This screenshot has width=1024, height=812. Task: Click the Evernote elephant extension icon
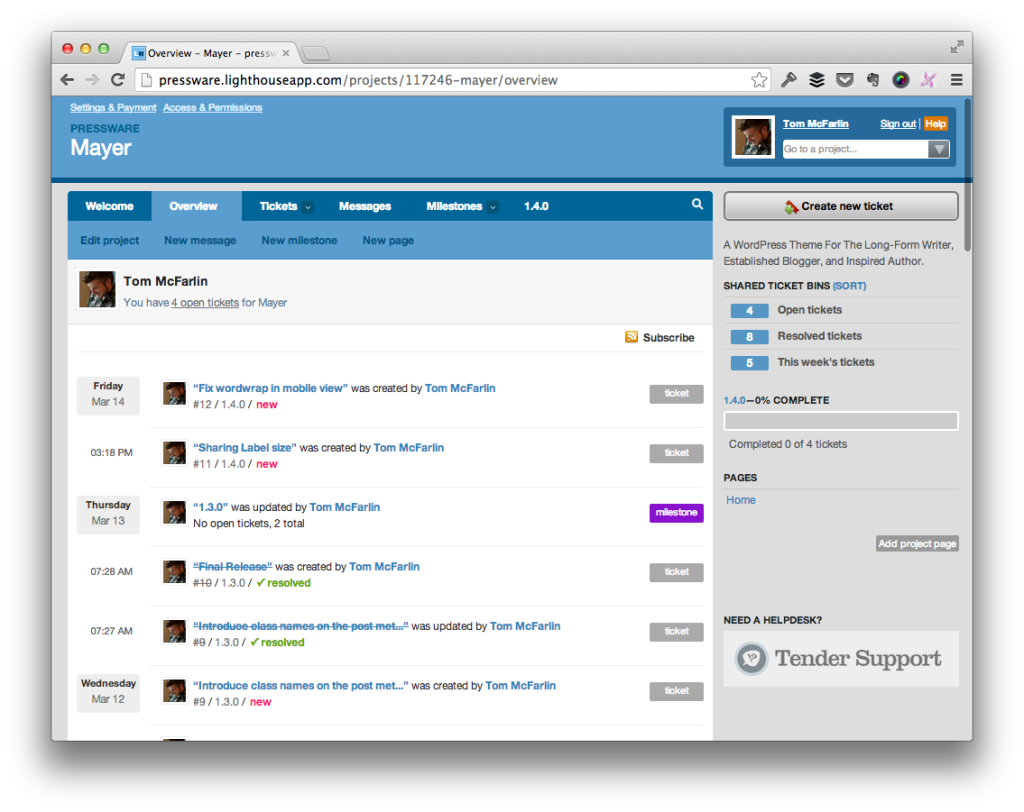872,80
